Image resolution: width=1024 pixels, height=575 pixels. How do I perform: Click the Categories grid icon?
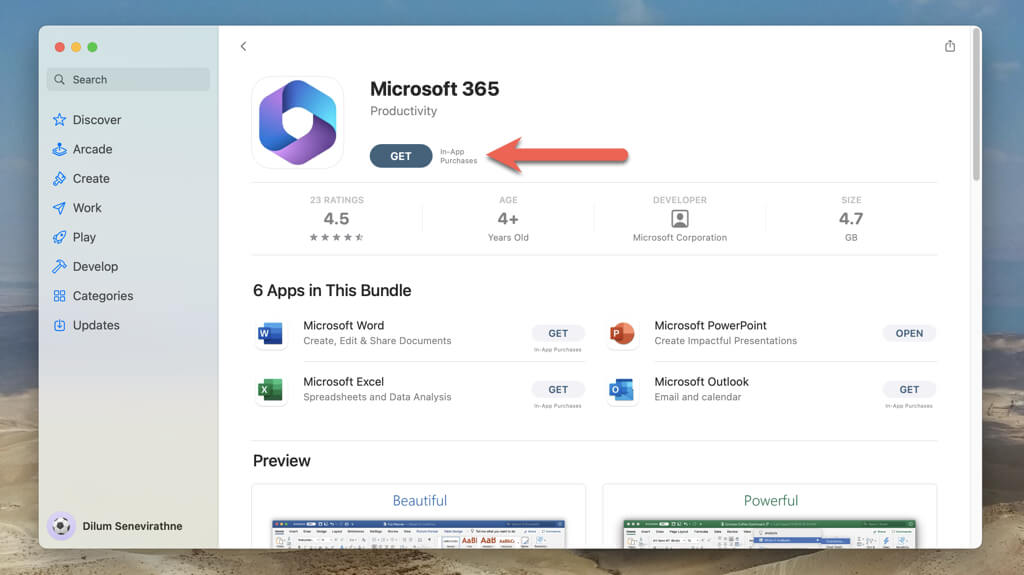(x=59, y=296)
